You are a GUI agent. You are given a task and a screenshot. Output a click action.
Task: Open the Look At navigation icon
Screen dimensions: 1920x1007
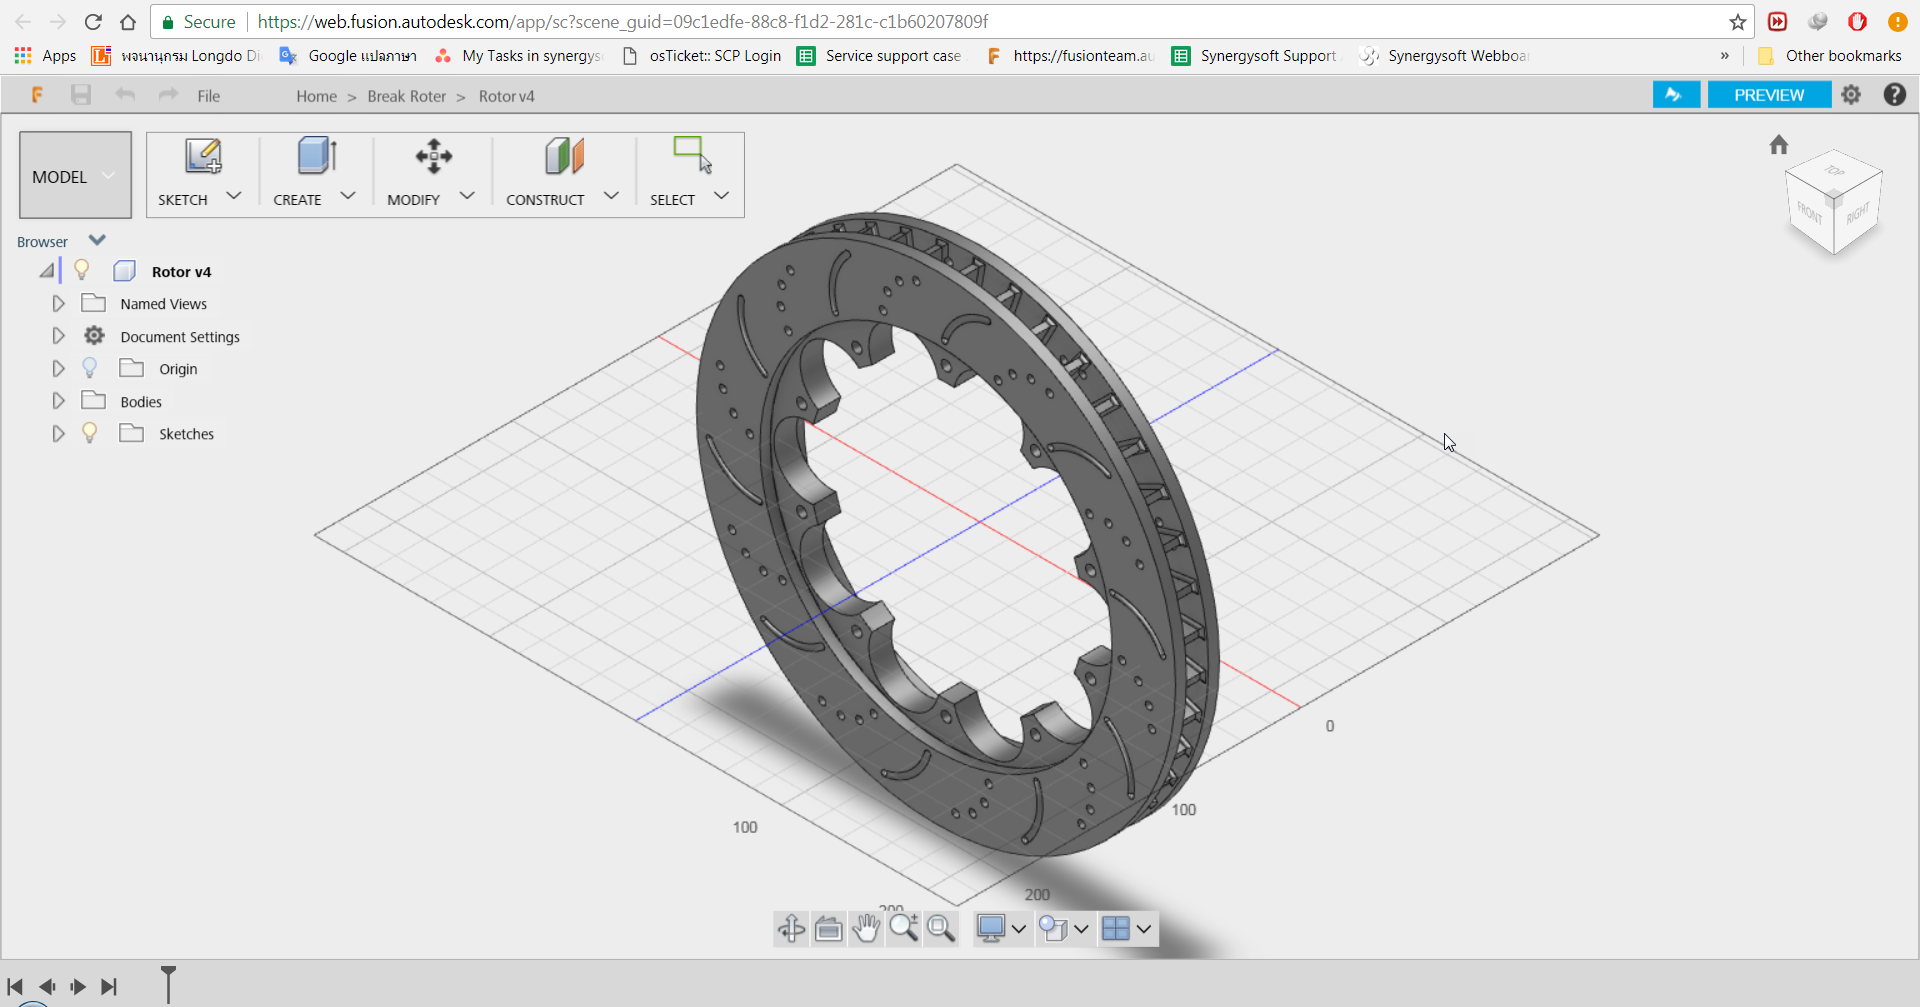point(828,928)
